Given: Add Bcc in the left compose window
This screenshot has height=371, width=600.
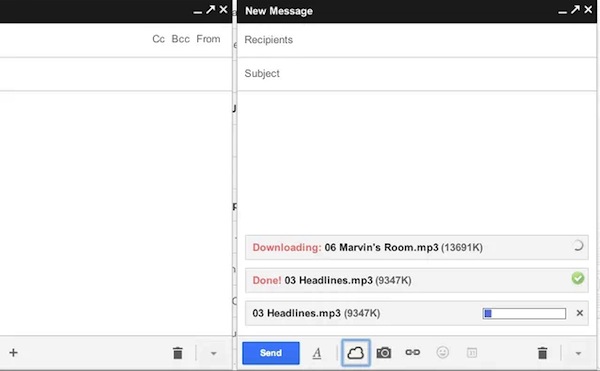Looking at the screenshot, I should (x=180, y=39).
